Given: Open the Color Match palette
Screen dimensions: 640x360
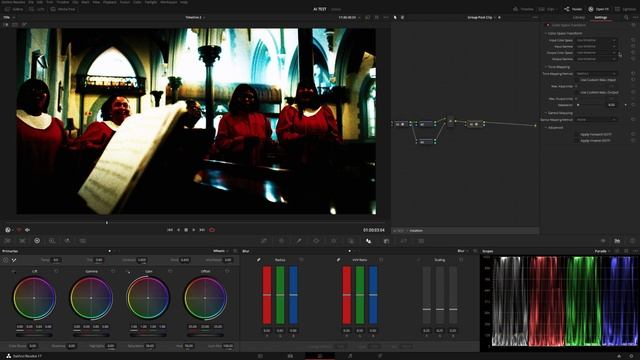Looking at the screenshot, I should tap(22, 241).
